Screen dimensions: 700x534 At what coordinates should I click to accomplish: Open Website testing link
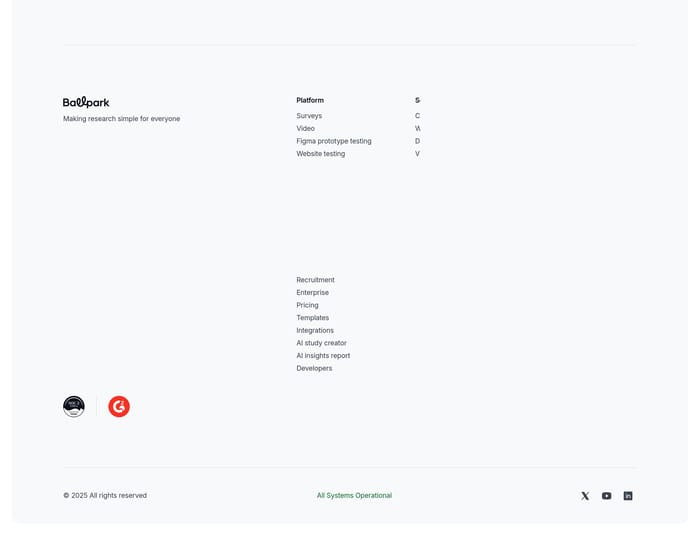(320, 154)
